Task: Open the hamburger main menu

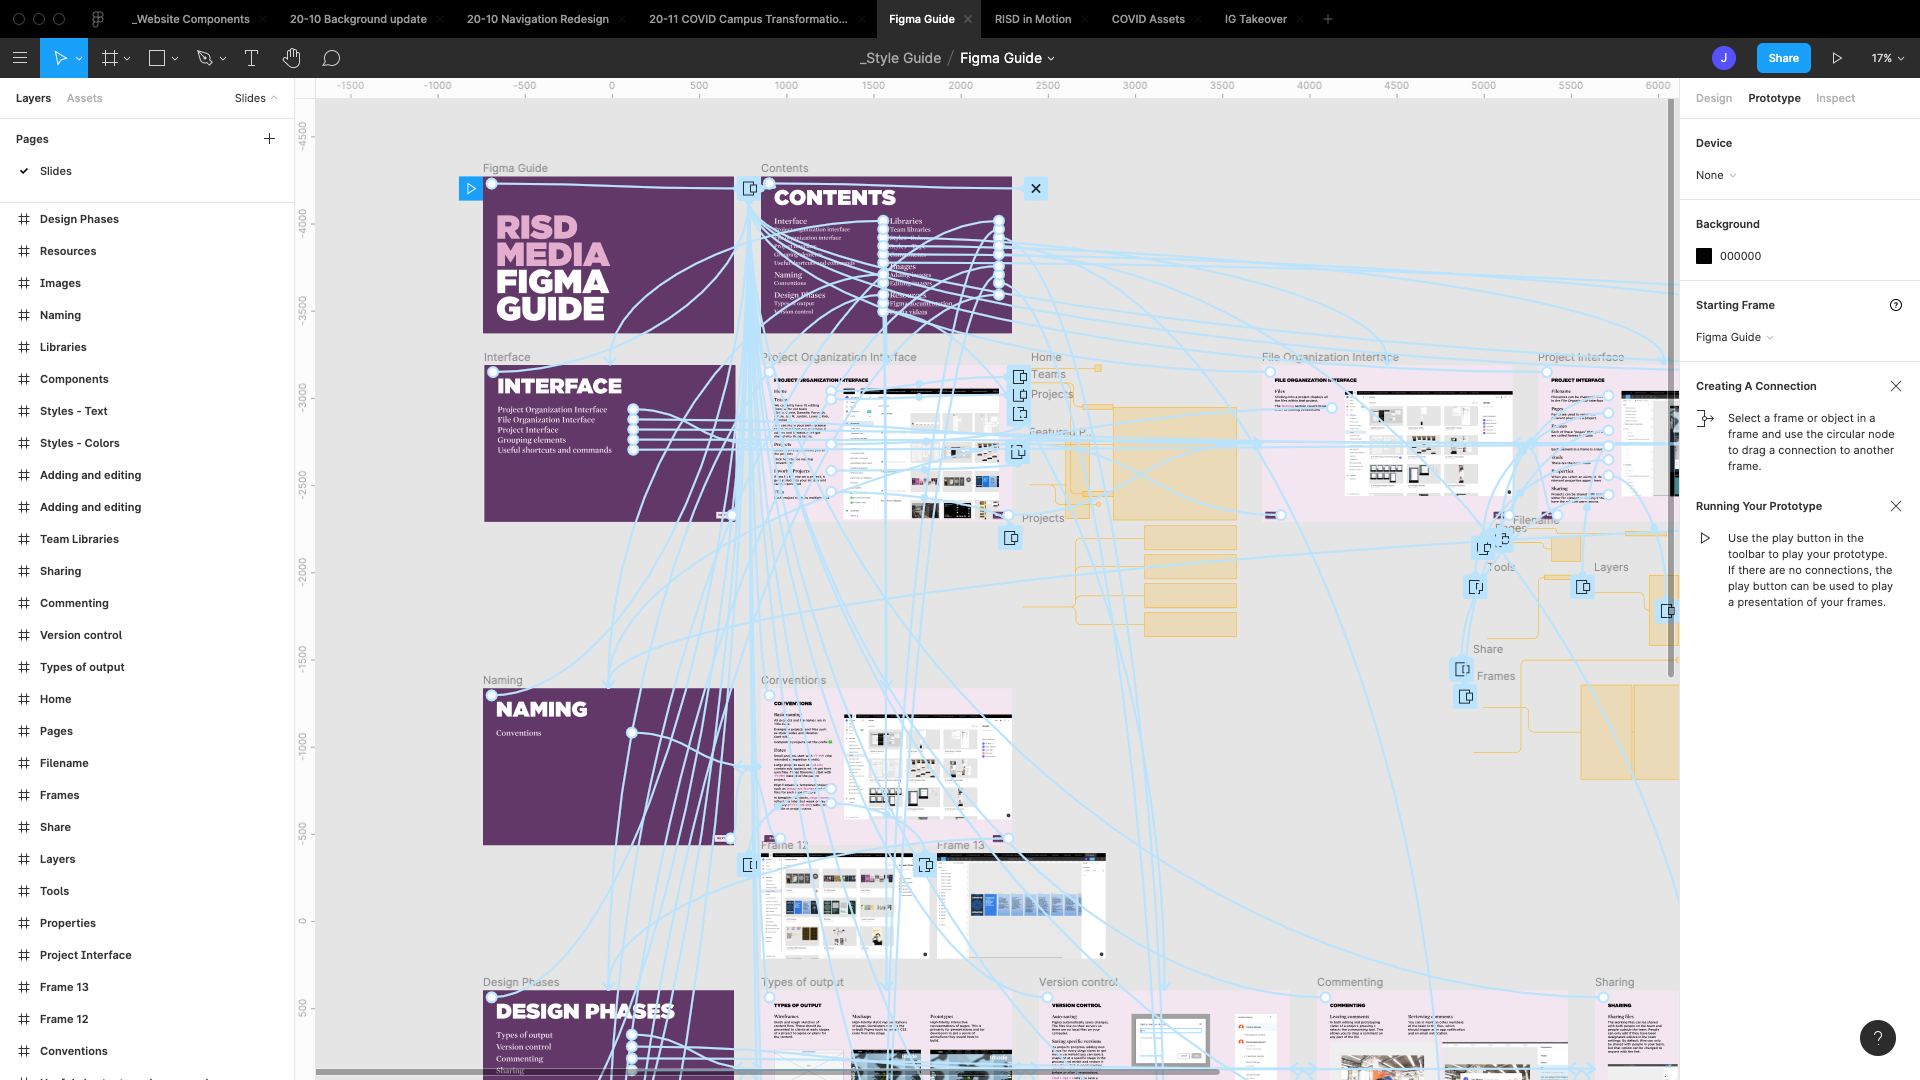Action: [x=20, y=58]
